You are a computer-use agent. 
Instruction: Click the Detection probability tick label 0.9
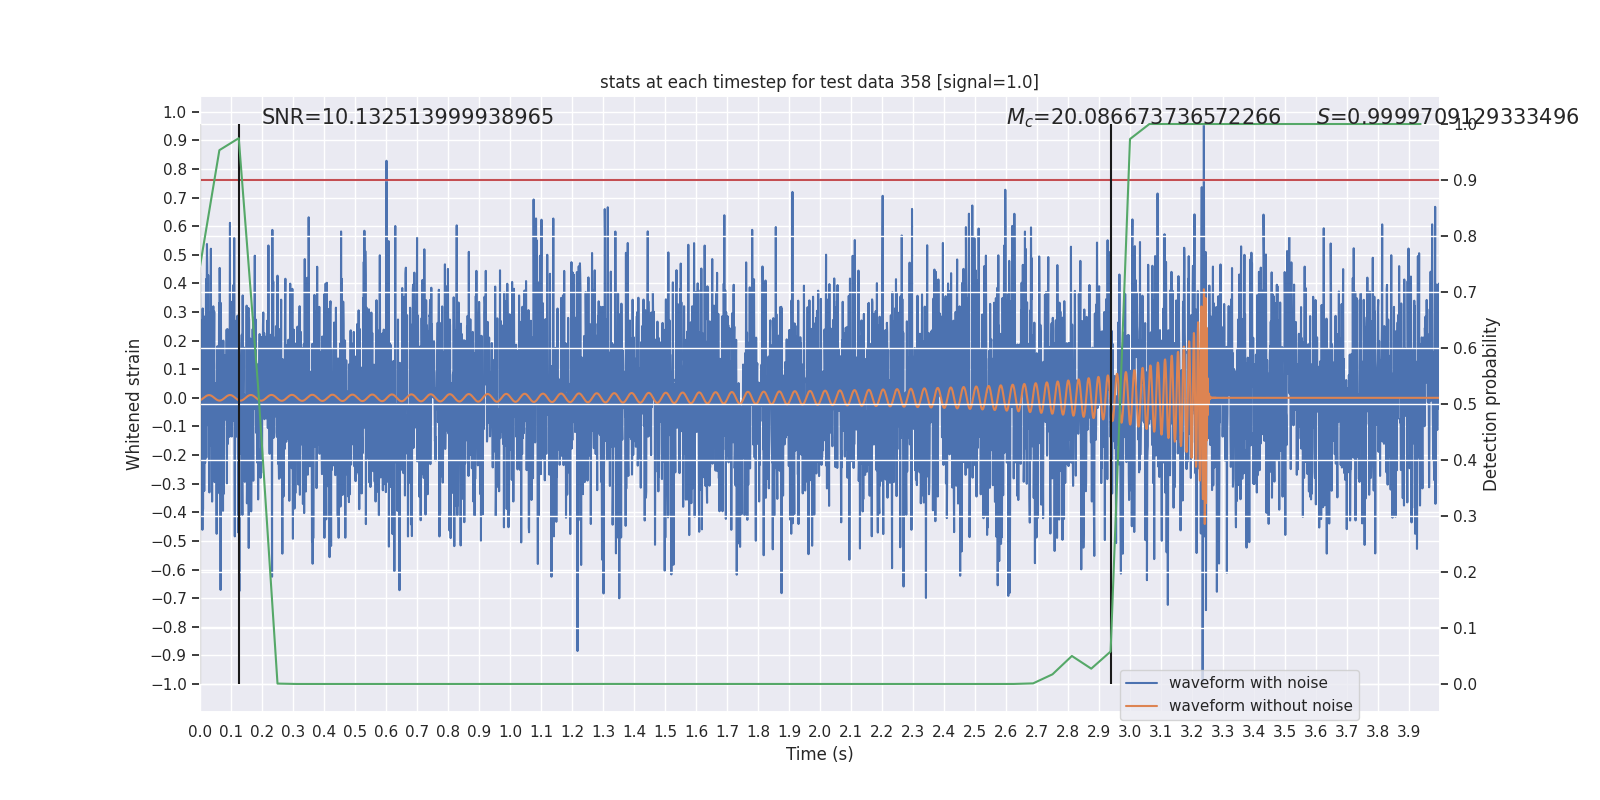pyautogui.click(x=1465, y=180)
